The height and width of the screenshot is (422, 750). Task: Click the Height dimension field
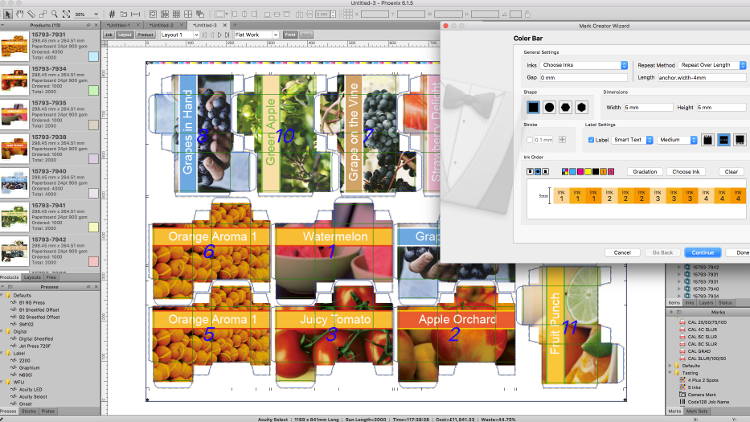[x=721, y=107]
